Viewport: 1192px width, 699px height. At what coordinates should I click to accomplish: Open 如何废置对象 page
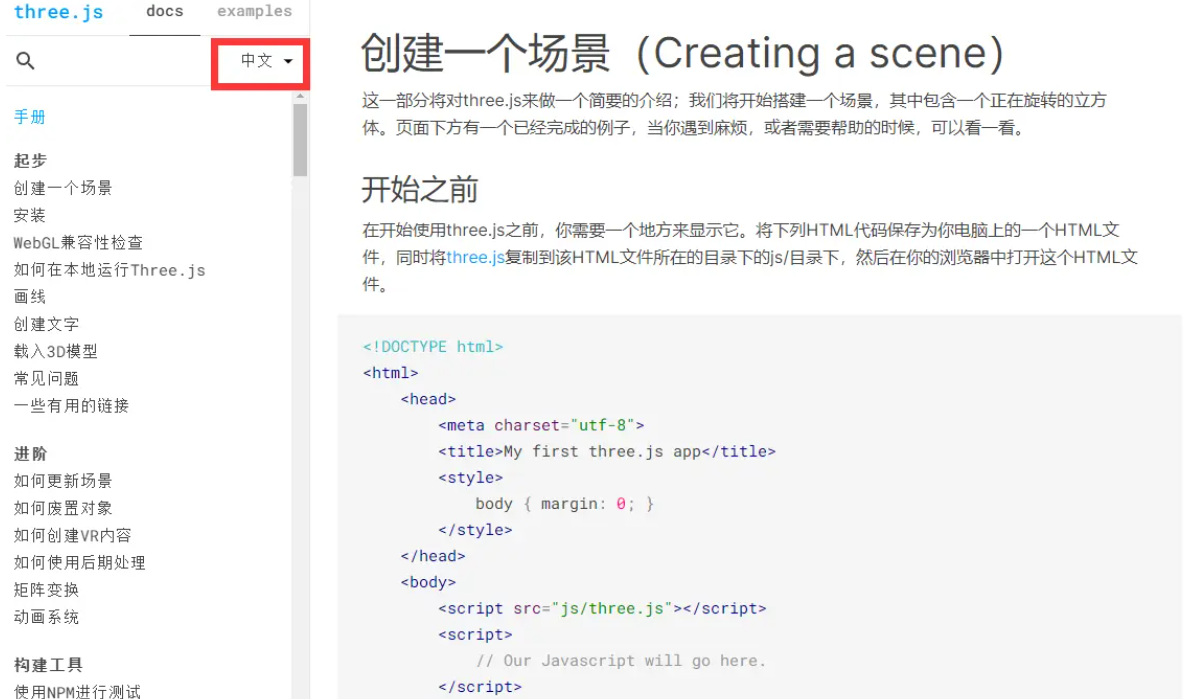coord(63,508)
